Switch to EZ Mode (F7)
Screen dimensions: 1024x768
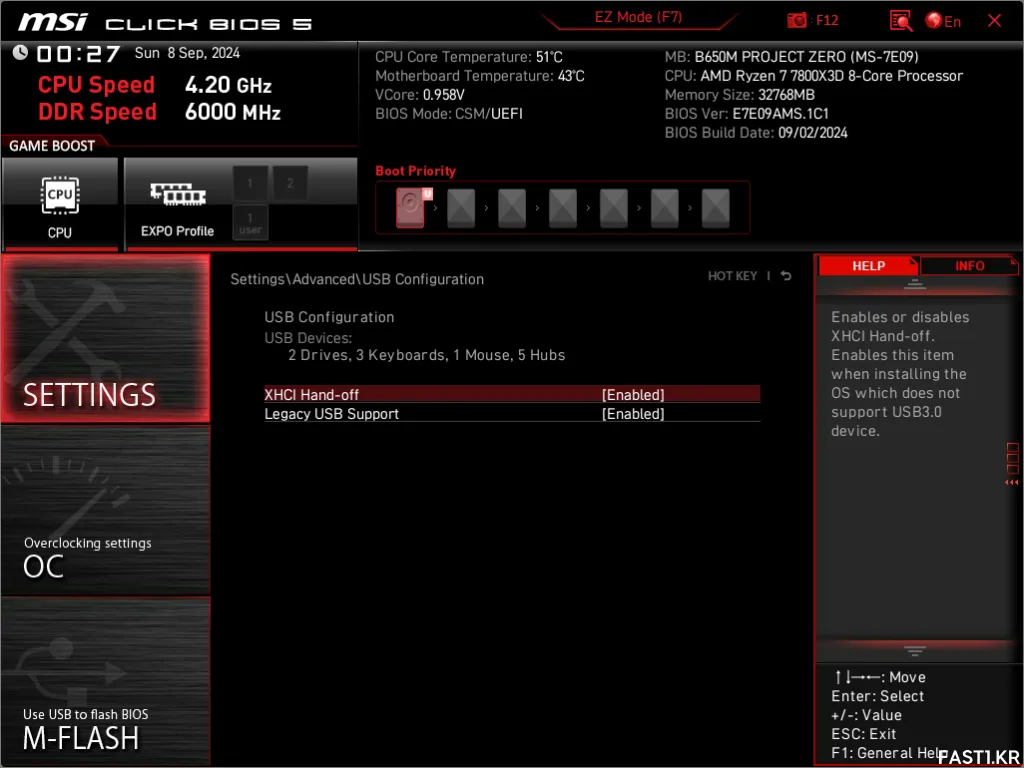638,18
